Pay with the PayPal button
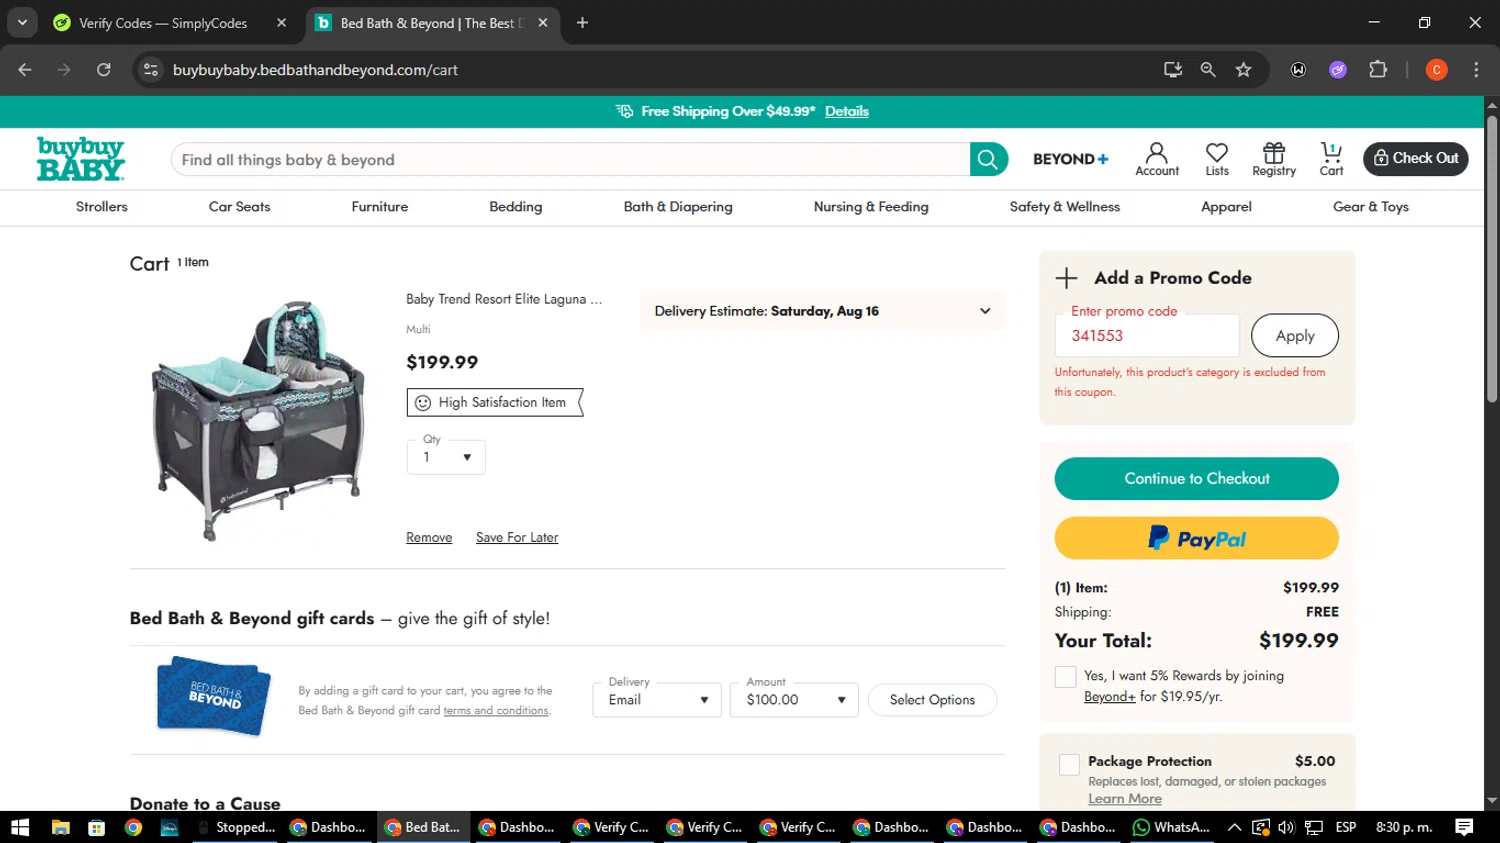 tap(1197, 538)
